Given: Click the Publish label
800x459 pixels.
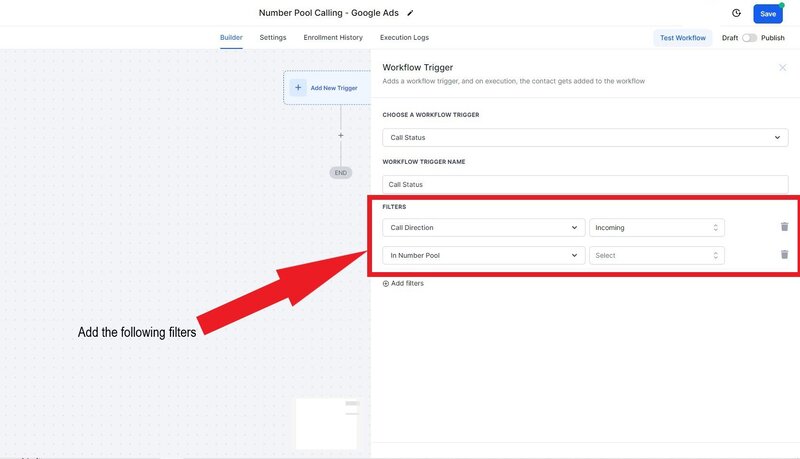Looking at the screenshot, I should tap(772, 38).
